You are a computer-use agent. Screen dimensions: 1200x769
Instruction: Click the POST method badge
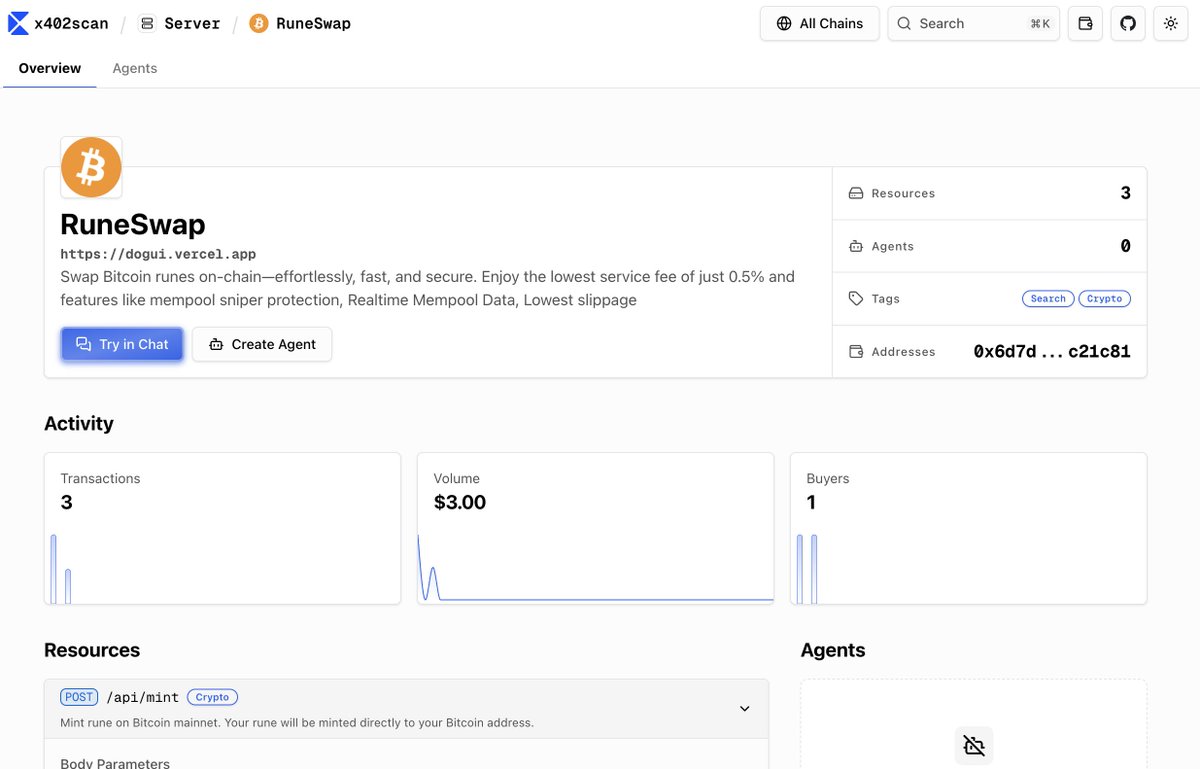(80, 697)
